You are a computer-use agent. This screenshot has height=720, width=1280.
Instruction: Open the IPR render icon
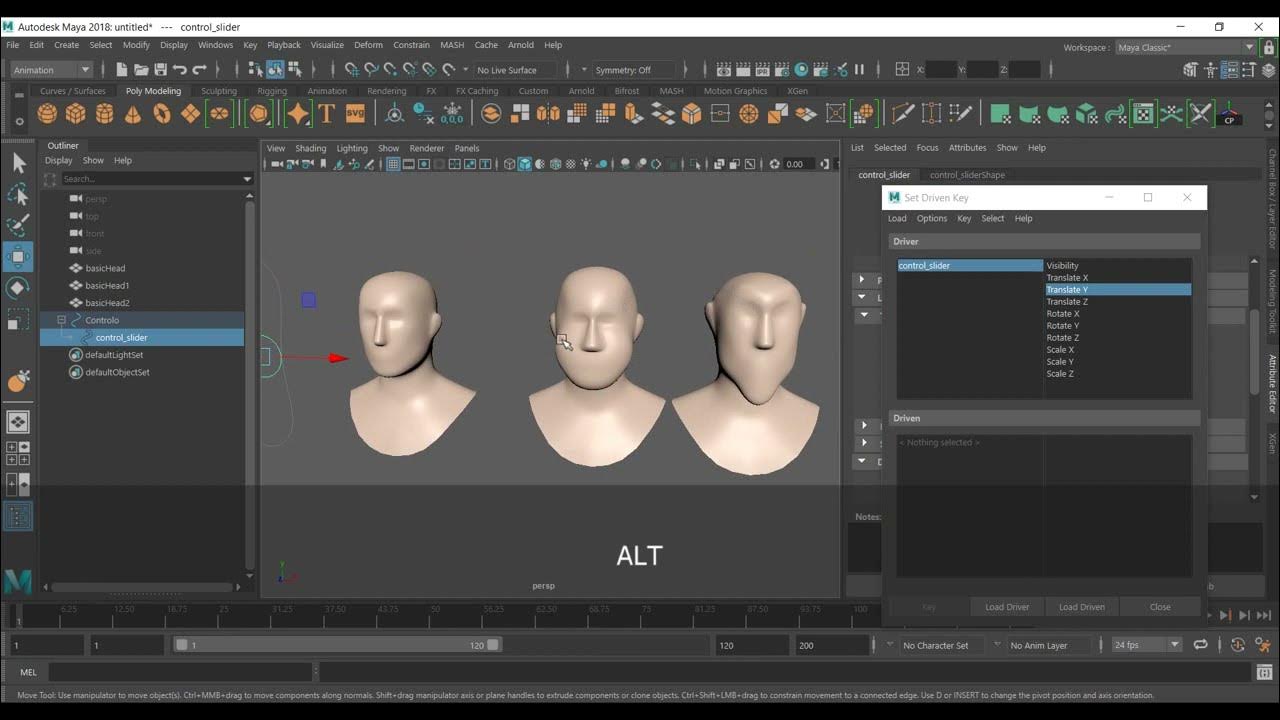(763, 70)
